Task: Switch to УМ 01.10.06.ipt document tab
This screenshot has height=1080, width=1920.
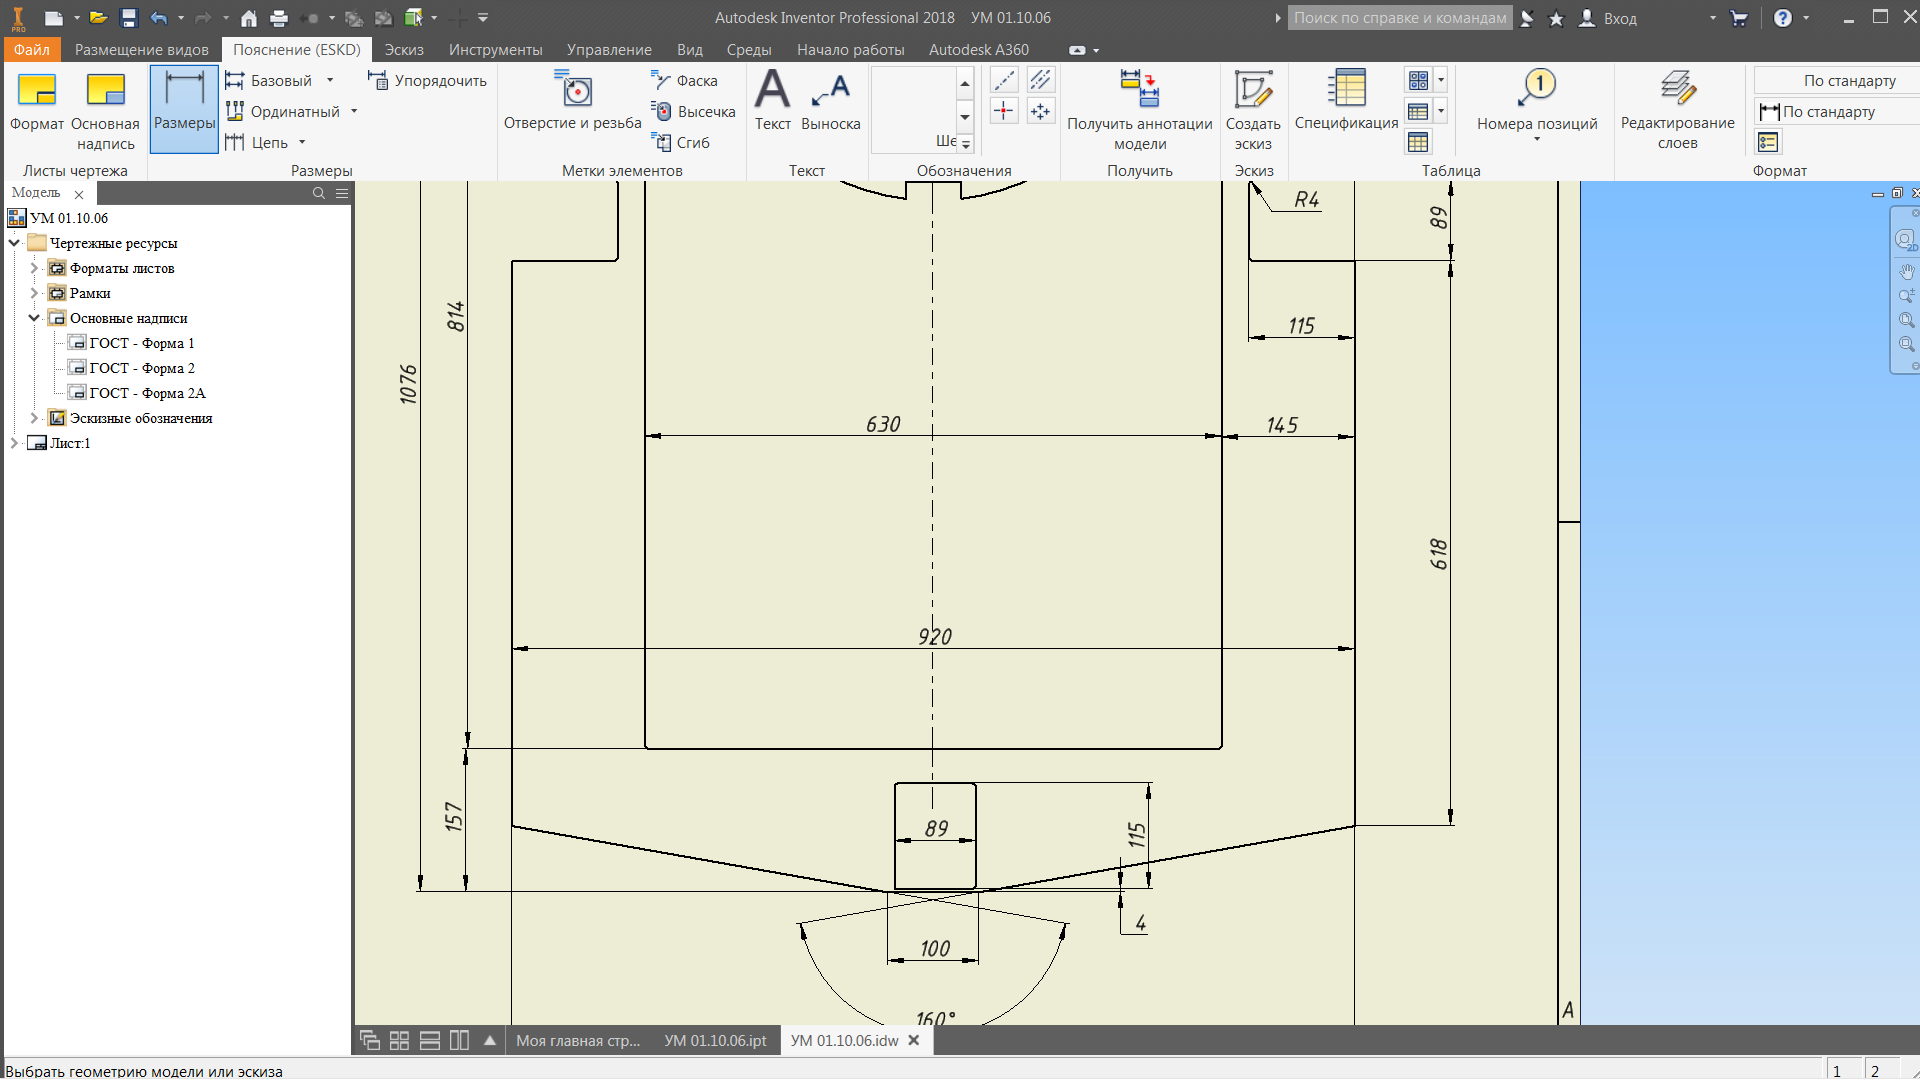Action: pos(715,1041)
